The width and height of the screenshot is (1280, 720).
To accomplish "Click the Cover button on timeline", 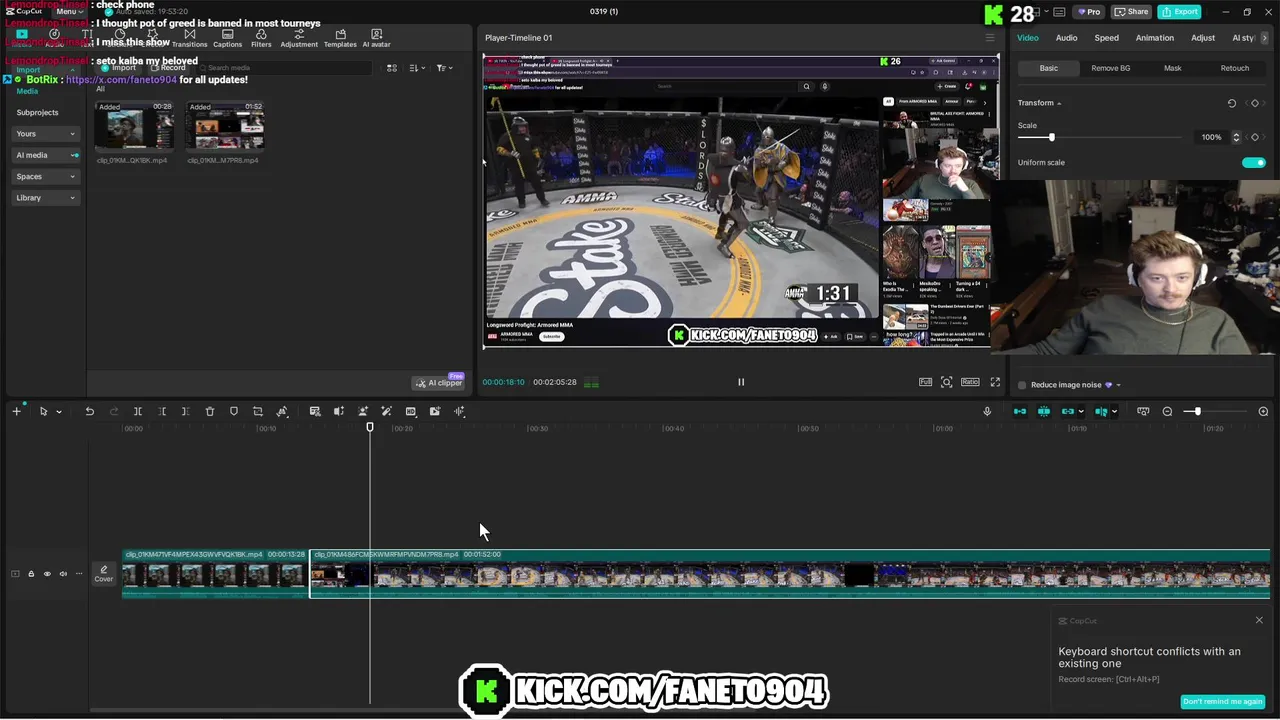I will click(x=104, y=574).
